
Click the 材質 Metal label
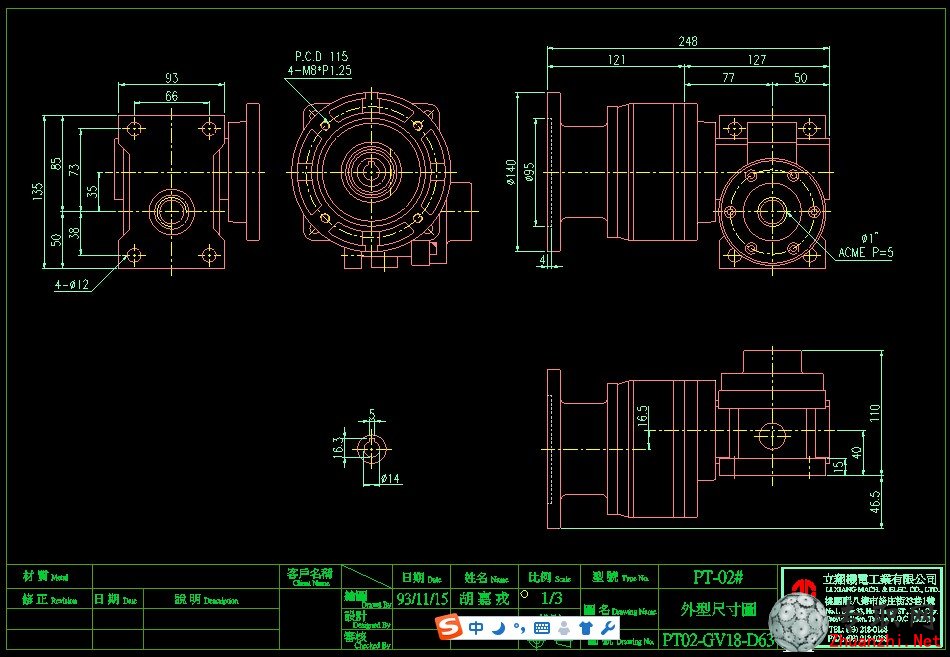pyautogui.click(x=45, y=576)
